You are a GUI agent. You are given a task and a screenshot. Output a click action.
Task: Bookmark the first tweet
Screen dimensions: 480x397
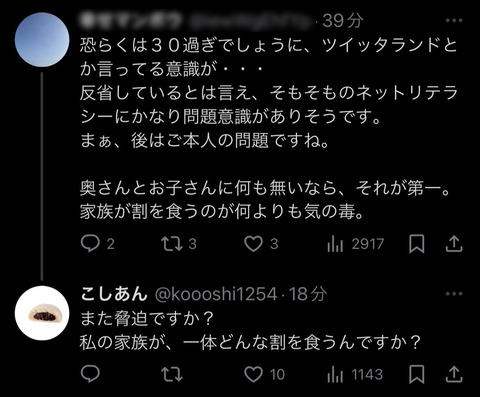[x=417, y=244]
